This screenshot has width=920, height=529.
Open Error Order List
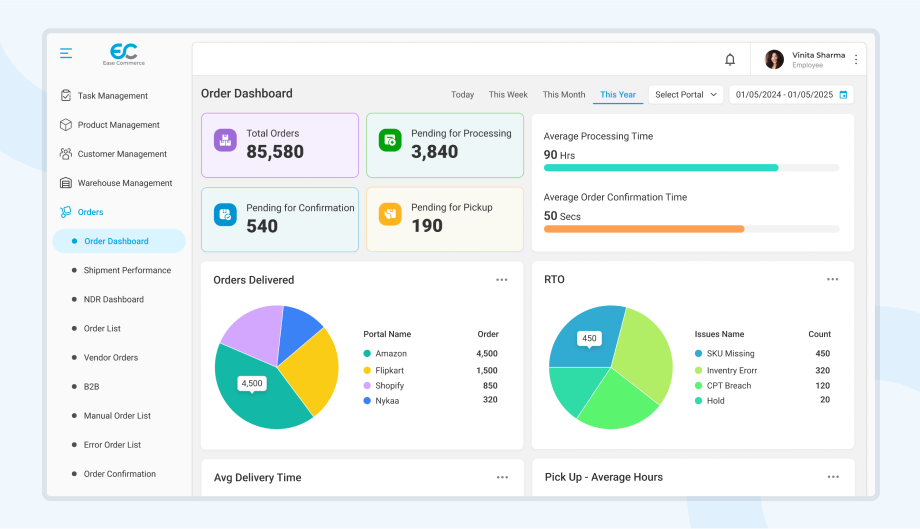coord(112,445)
